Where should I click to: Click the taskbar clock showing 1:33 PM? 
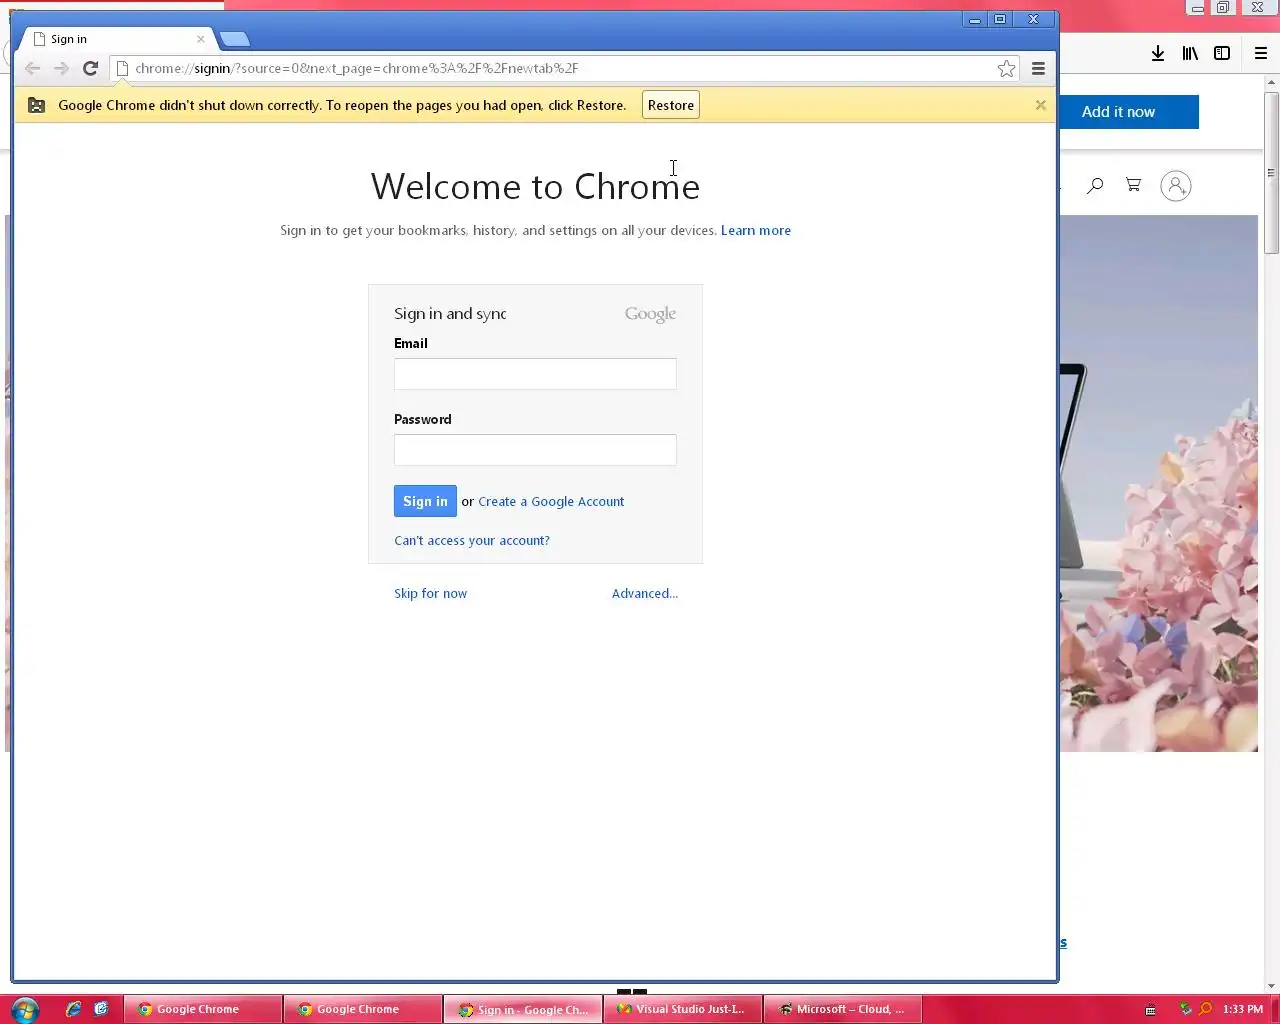point(1242,1009)
